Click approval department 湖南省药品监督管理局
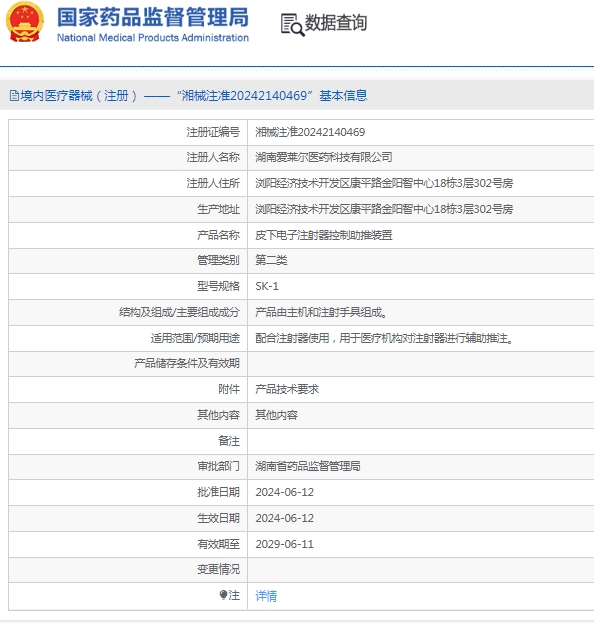594x623 pixels. pos(308,466)
